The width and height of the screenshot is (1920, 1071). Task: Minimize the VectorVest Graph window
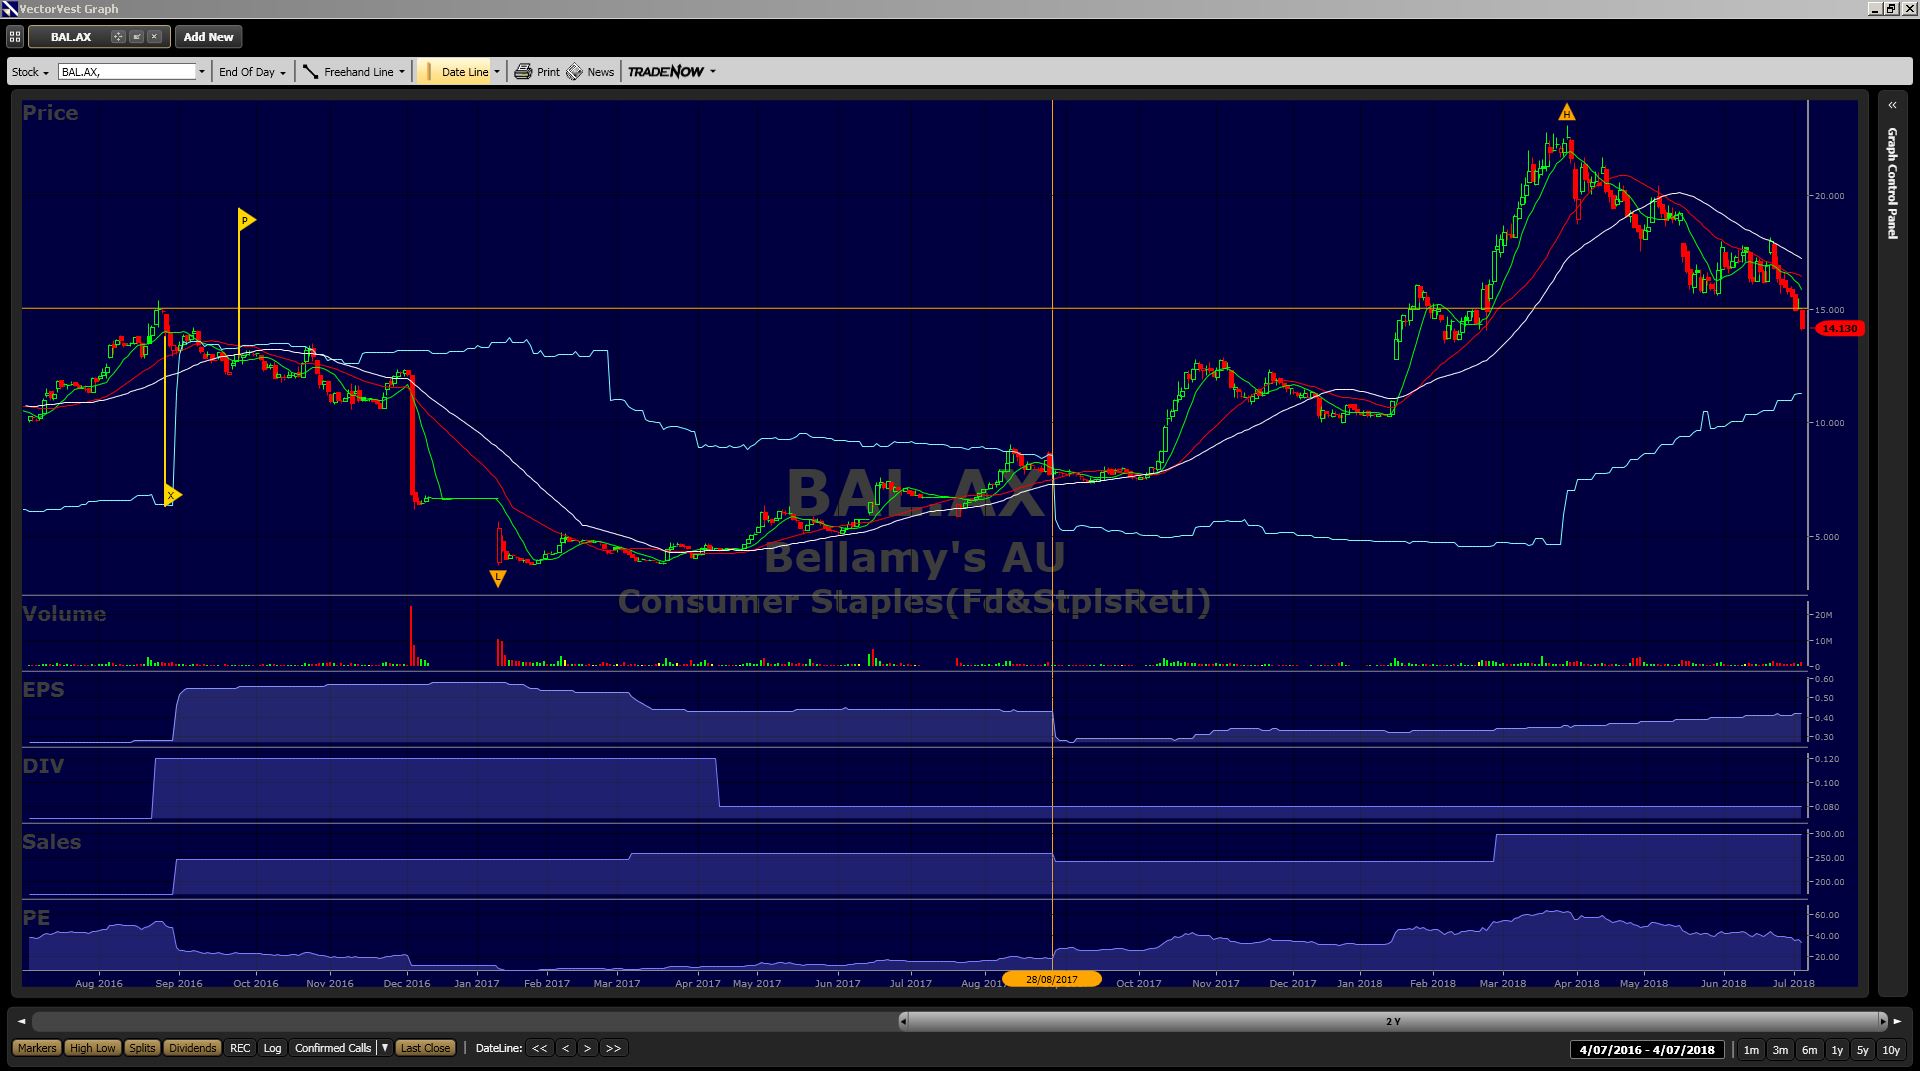point(1875,8)
